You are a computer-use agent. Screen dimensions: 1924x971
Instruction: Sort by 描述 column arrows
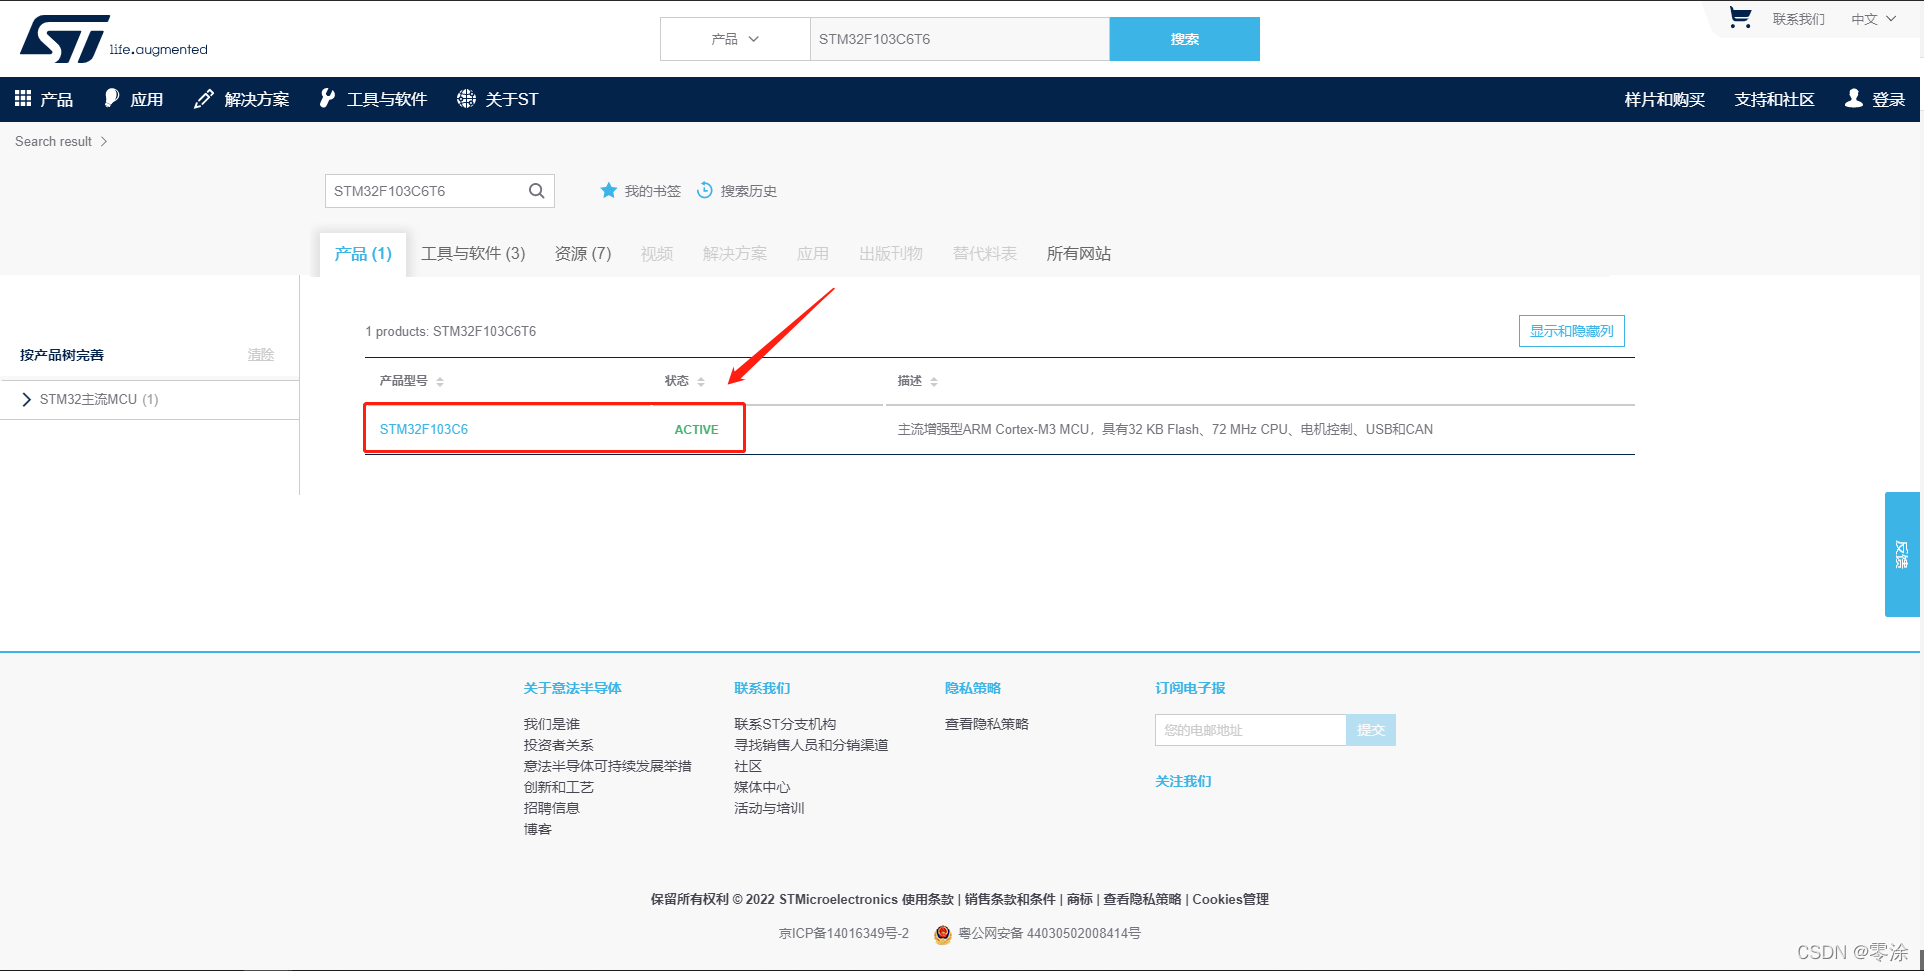coord(934,381)
